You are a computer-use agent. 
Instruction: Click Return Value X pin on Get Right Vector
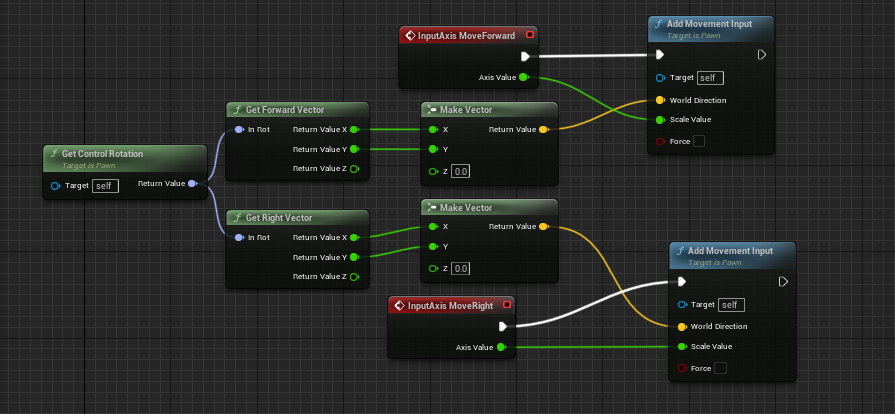354,238
